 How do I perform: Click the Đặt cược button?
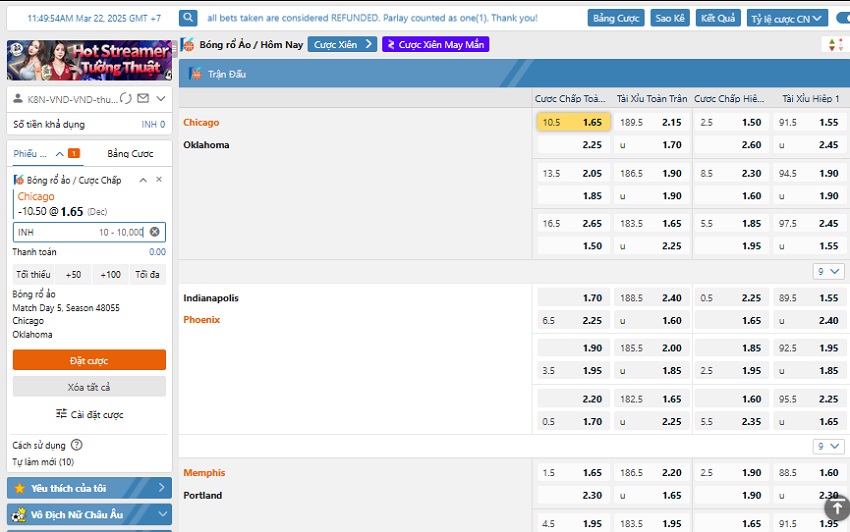(89, 360)
